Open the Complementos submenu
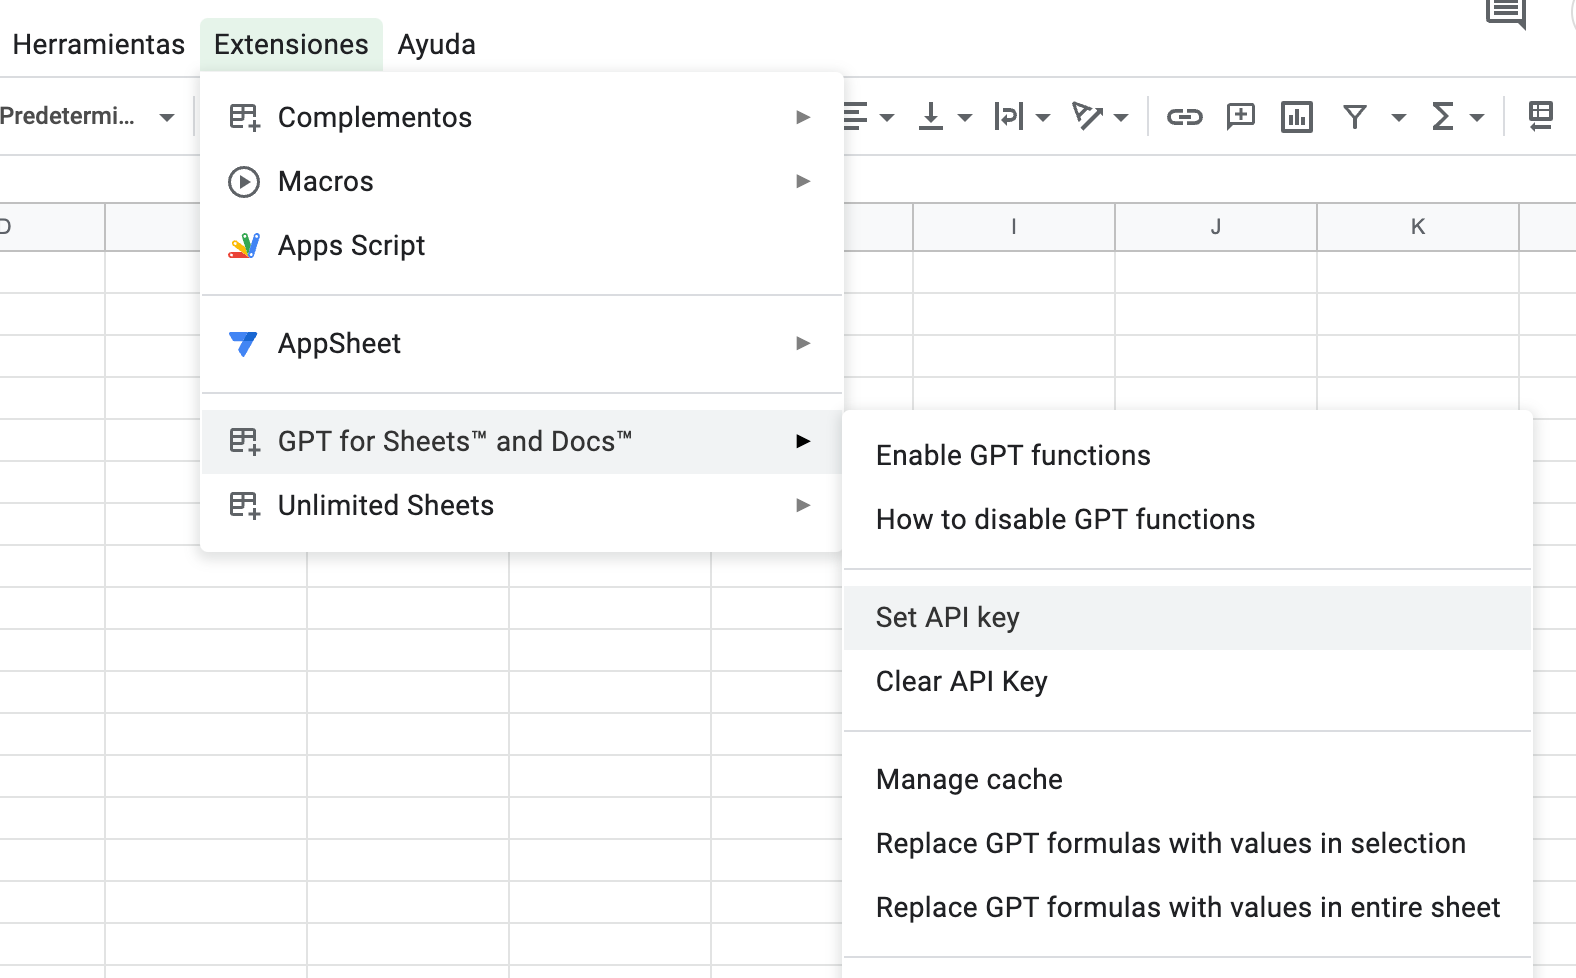 point(522,117)
